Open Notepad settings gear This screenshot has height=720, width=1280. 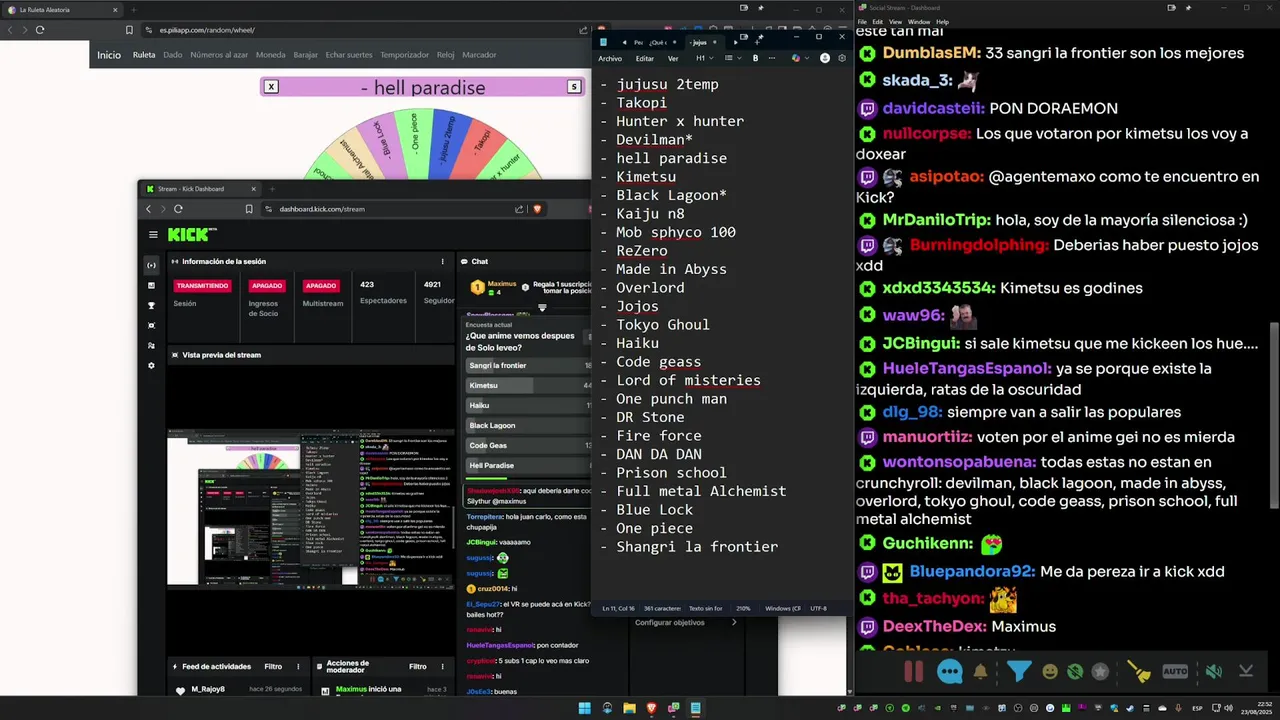pyautogui.click(x=842, y=58)
